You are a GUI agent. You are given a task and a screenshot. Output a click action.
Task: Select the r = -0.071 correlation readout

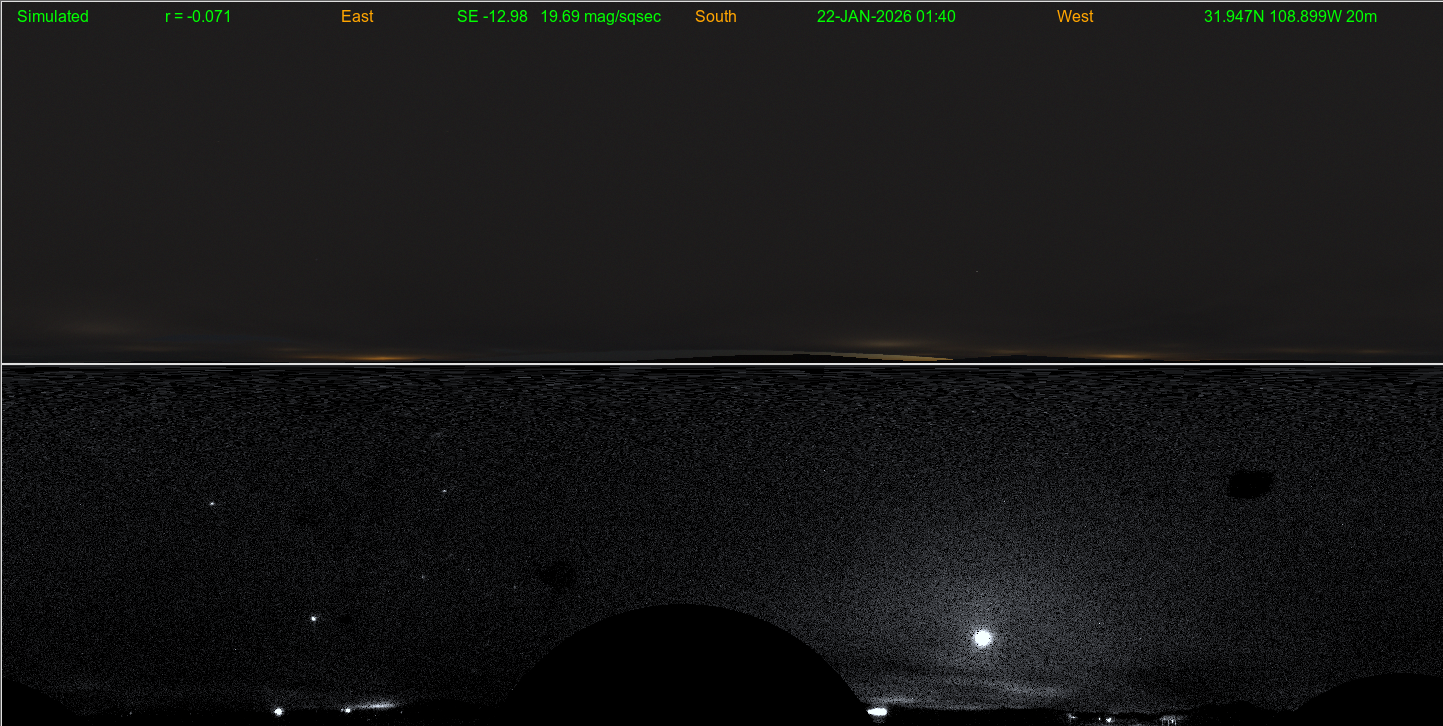pos(198,17)
